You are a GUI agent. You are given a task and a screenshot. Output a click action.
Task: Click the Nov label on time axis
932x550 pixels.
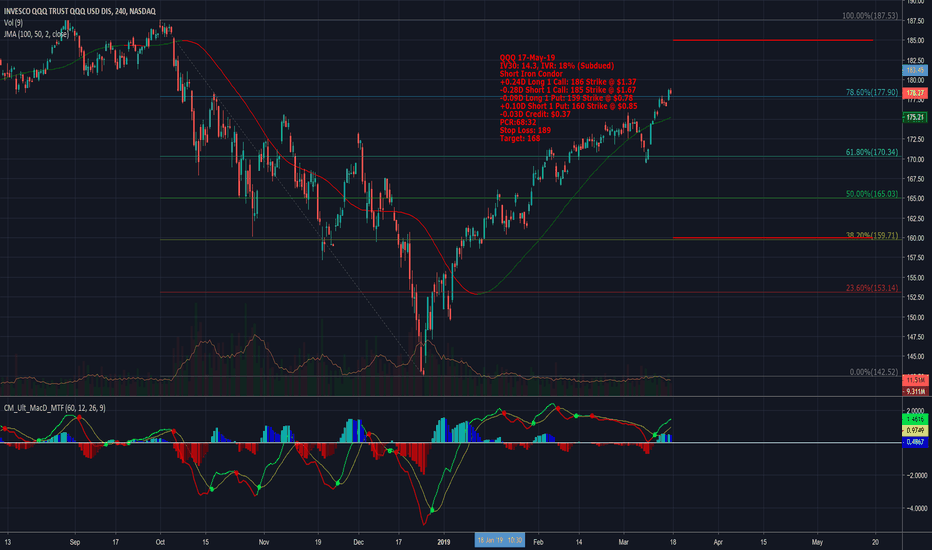[265, 542]
